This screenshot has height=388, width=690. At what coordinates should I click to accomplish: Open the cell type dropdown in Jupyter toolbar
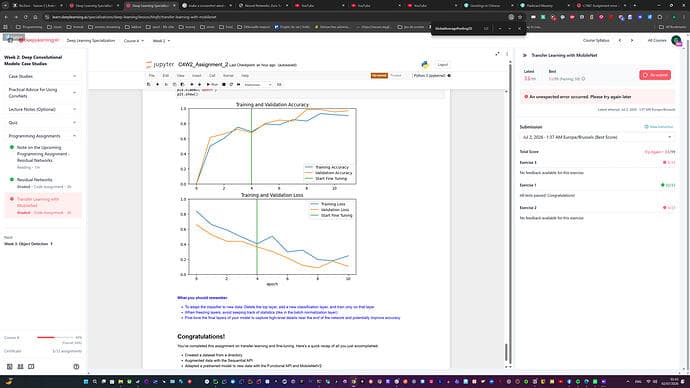(257, 84)
